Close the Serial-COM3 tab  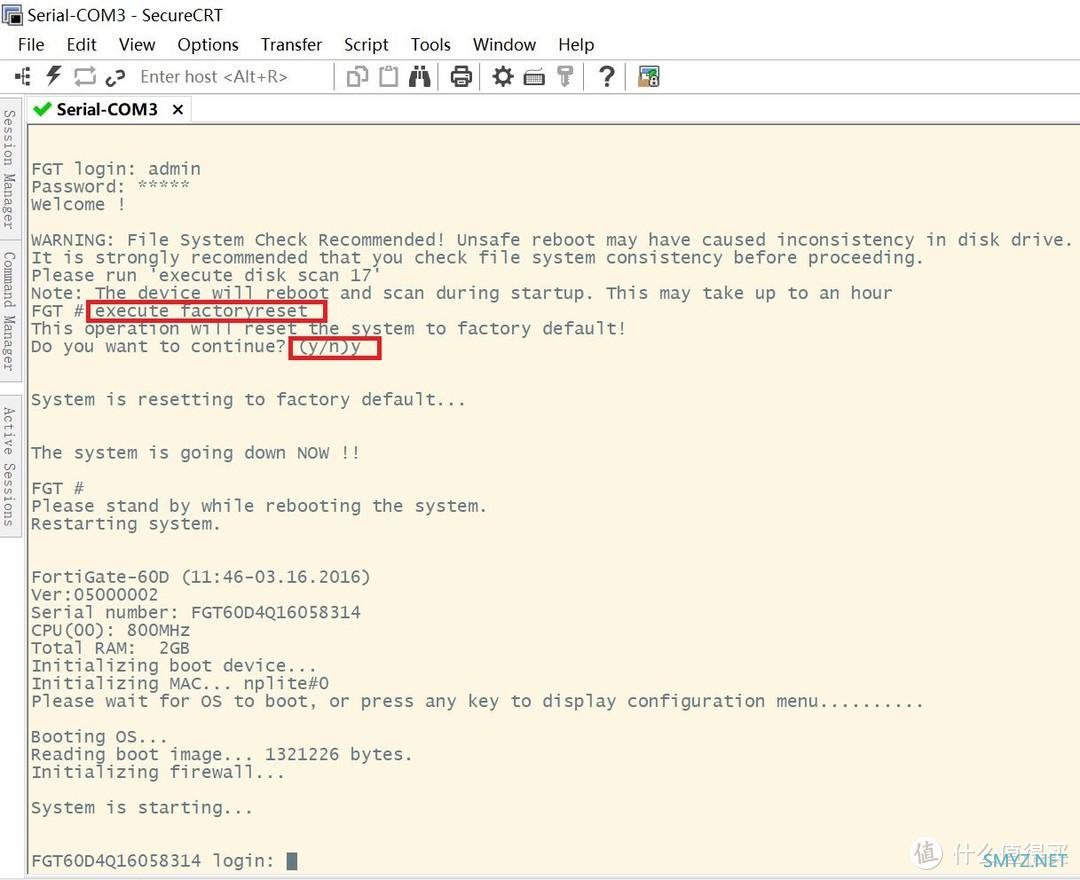point(178,109)
